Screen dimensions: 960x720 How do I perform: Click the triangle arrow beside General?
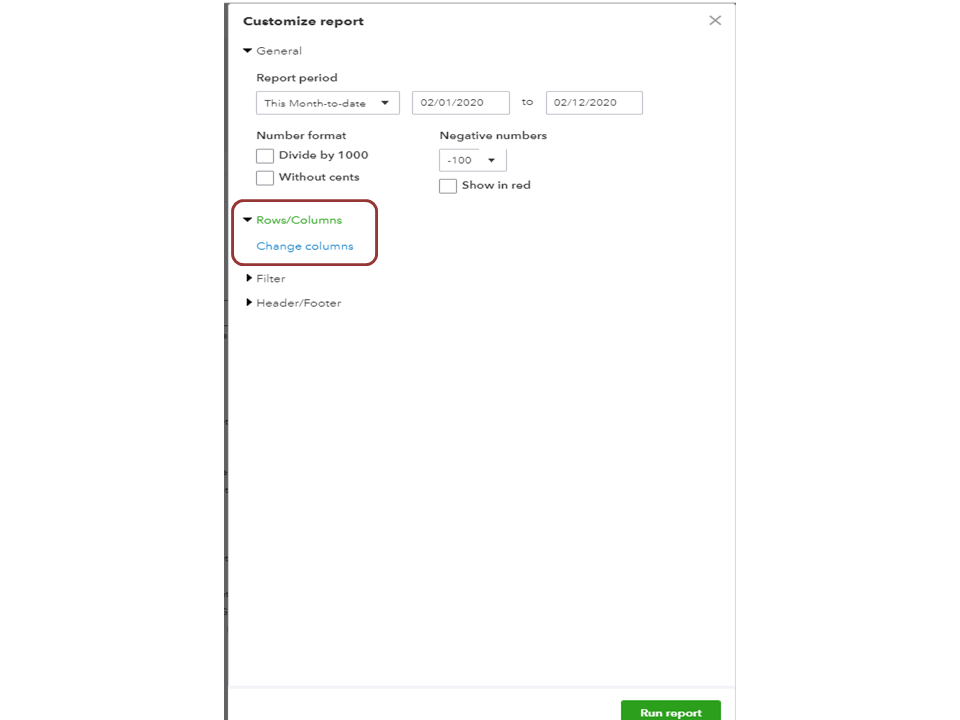tap(248, 50)
